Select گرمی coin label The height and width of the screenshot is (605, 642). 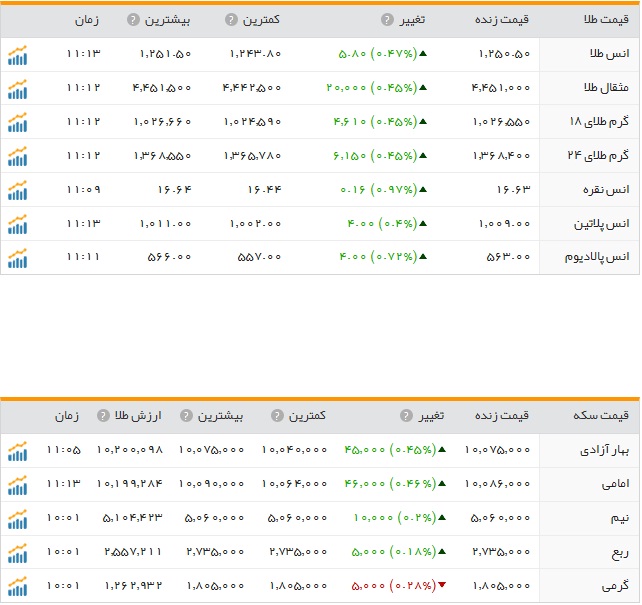point(615,586)
